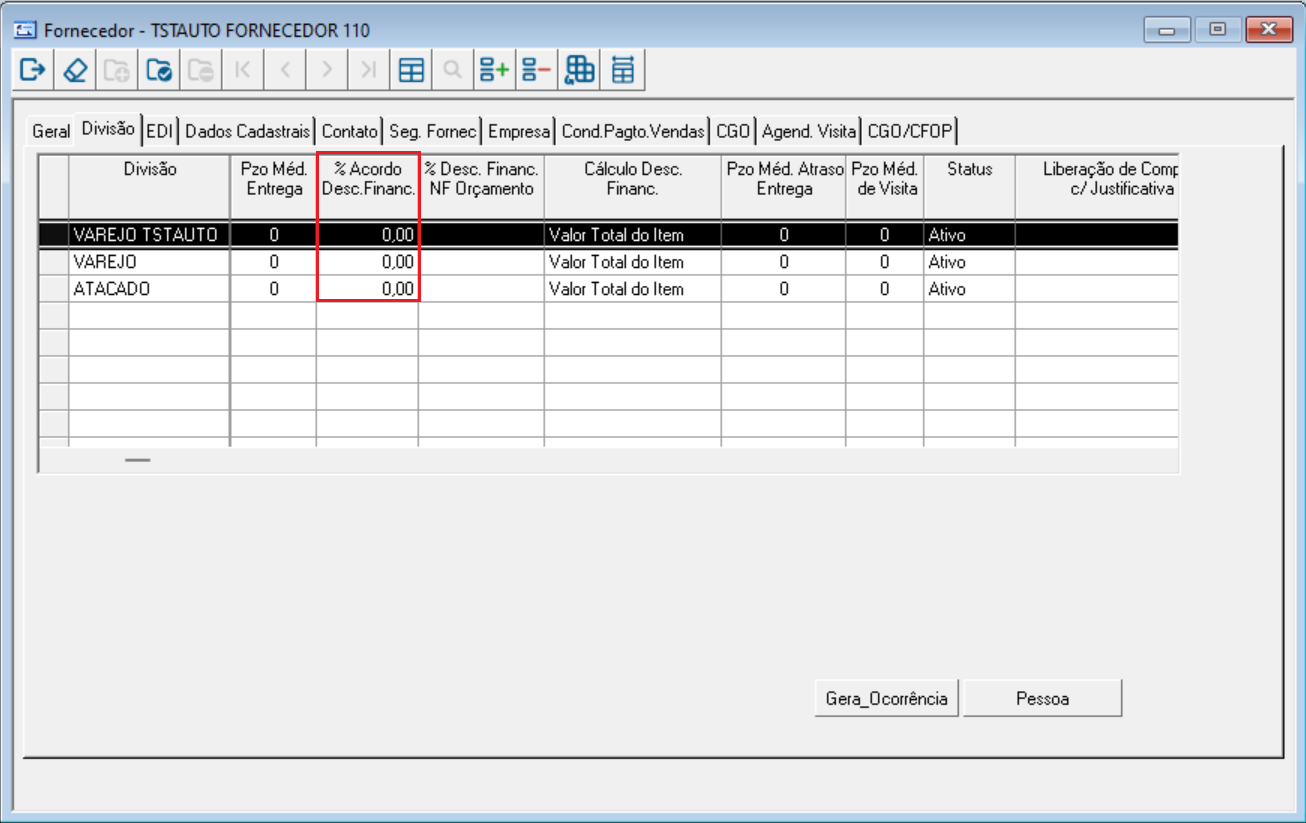Switch to the Geral tab

[51, 131]
